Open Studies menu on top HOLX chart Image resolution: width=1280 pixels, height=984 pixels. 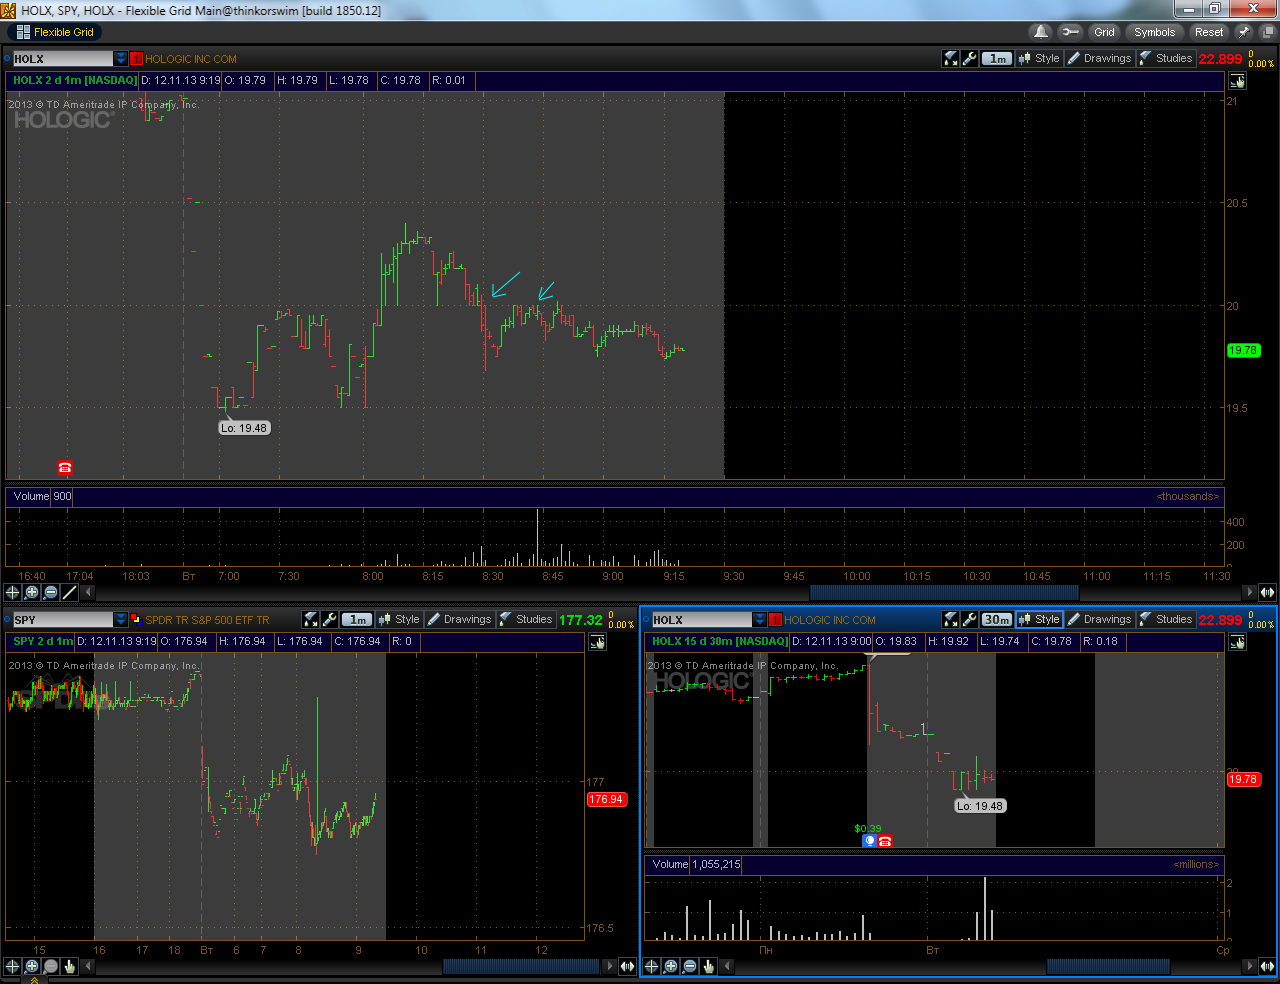click(x=1166, y=58)
